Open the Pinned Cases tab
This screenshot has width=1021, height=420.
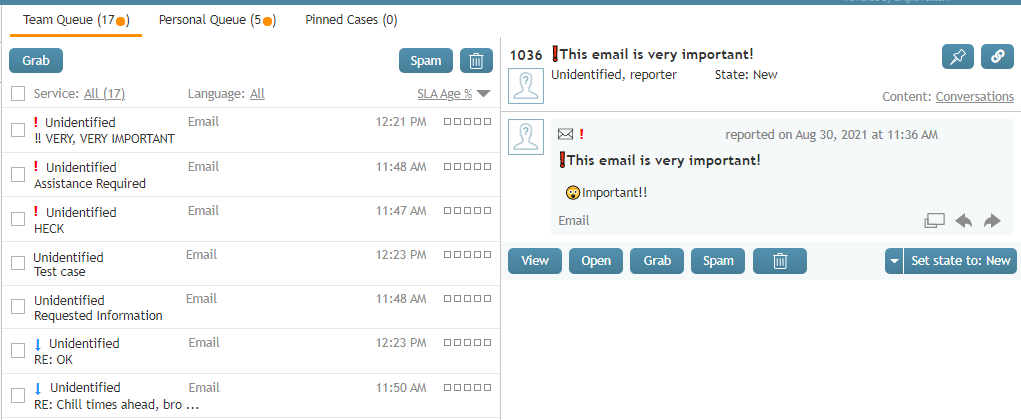tap(351, 20)
